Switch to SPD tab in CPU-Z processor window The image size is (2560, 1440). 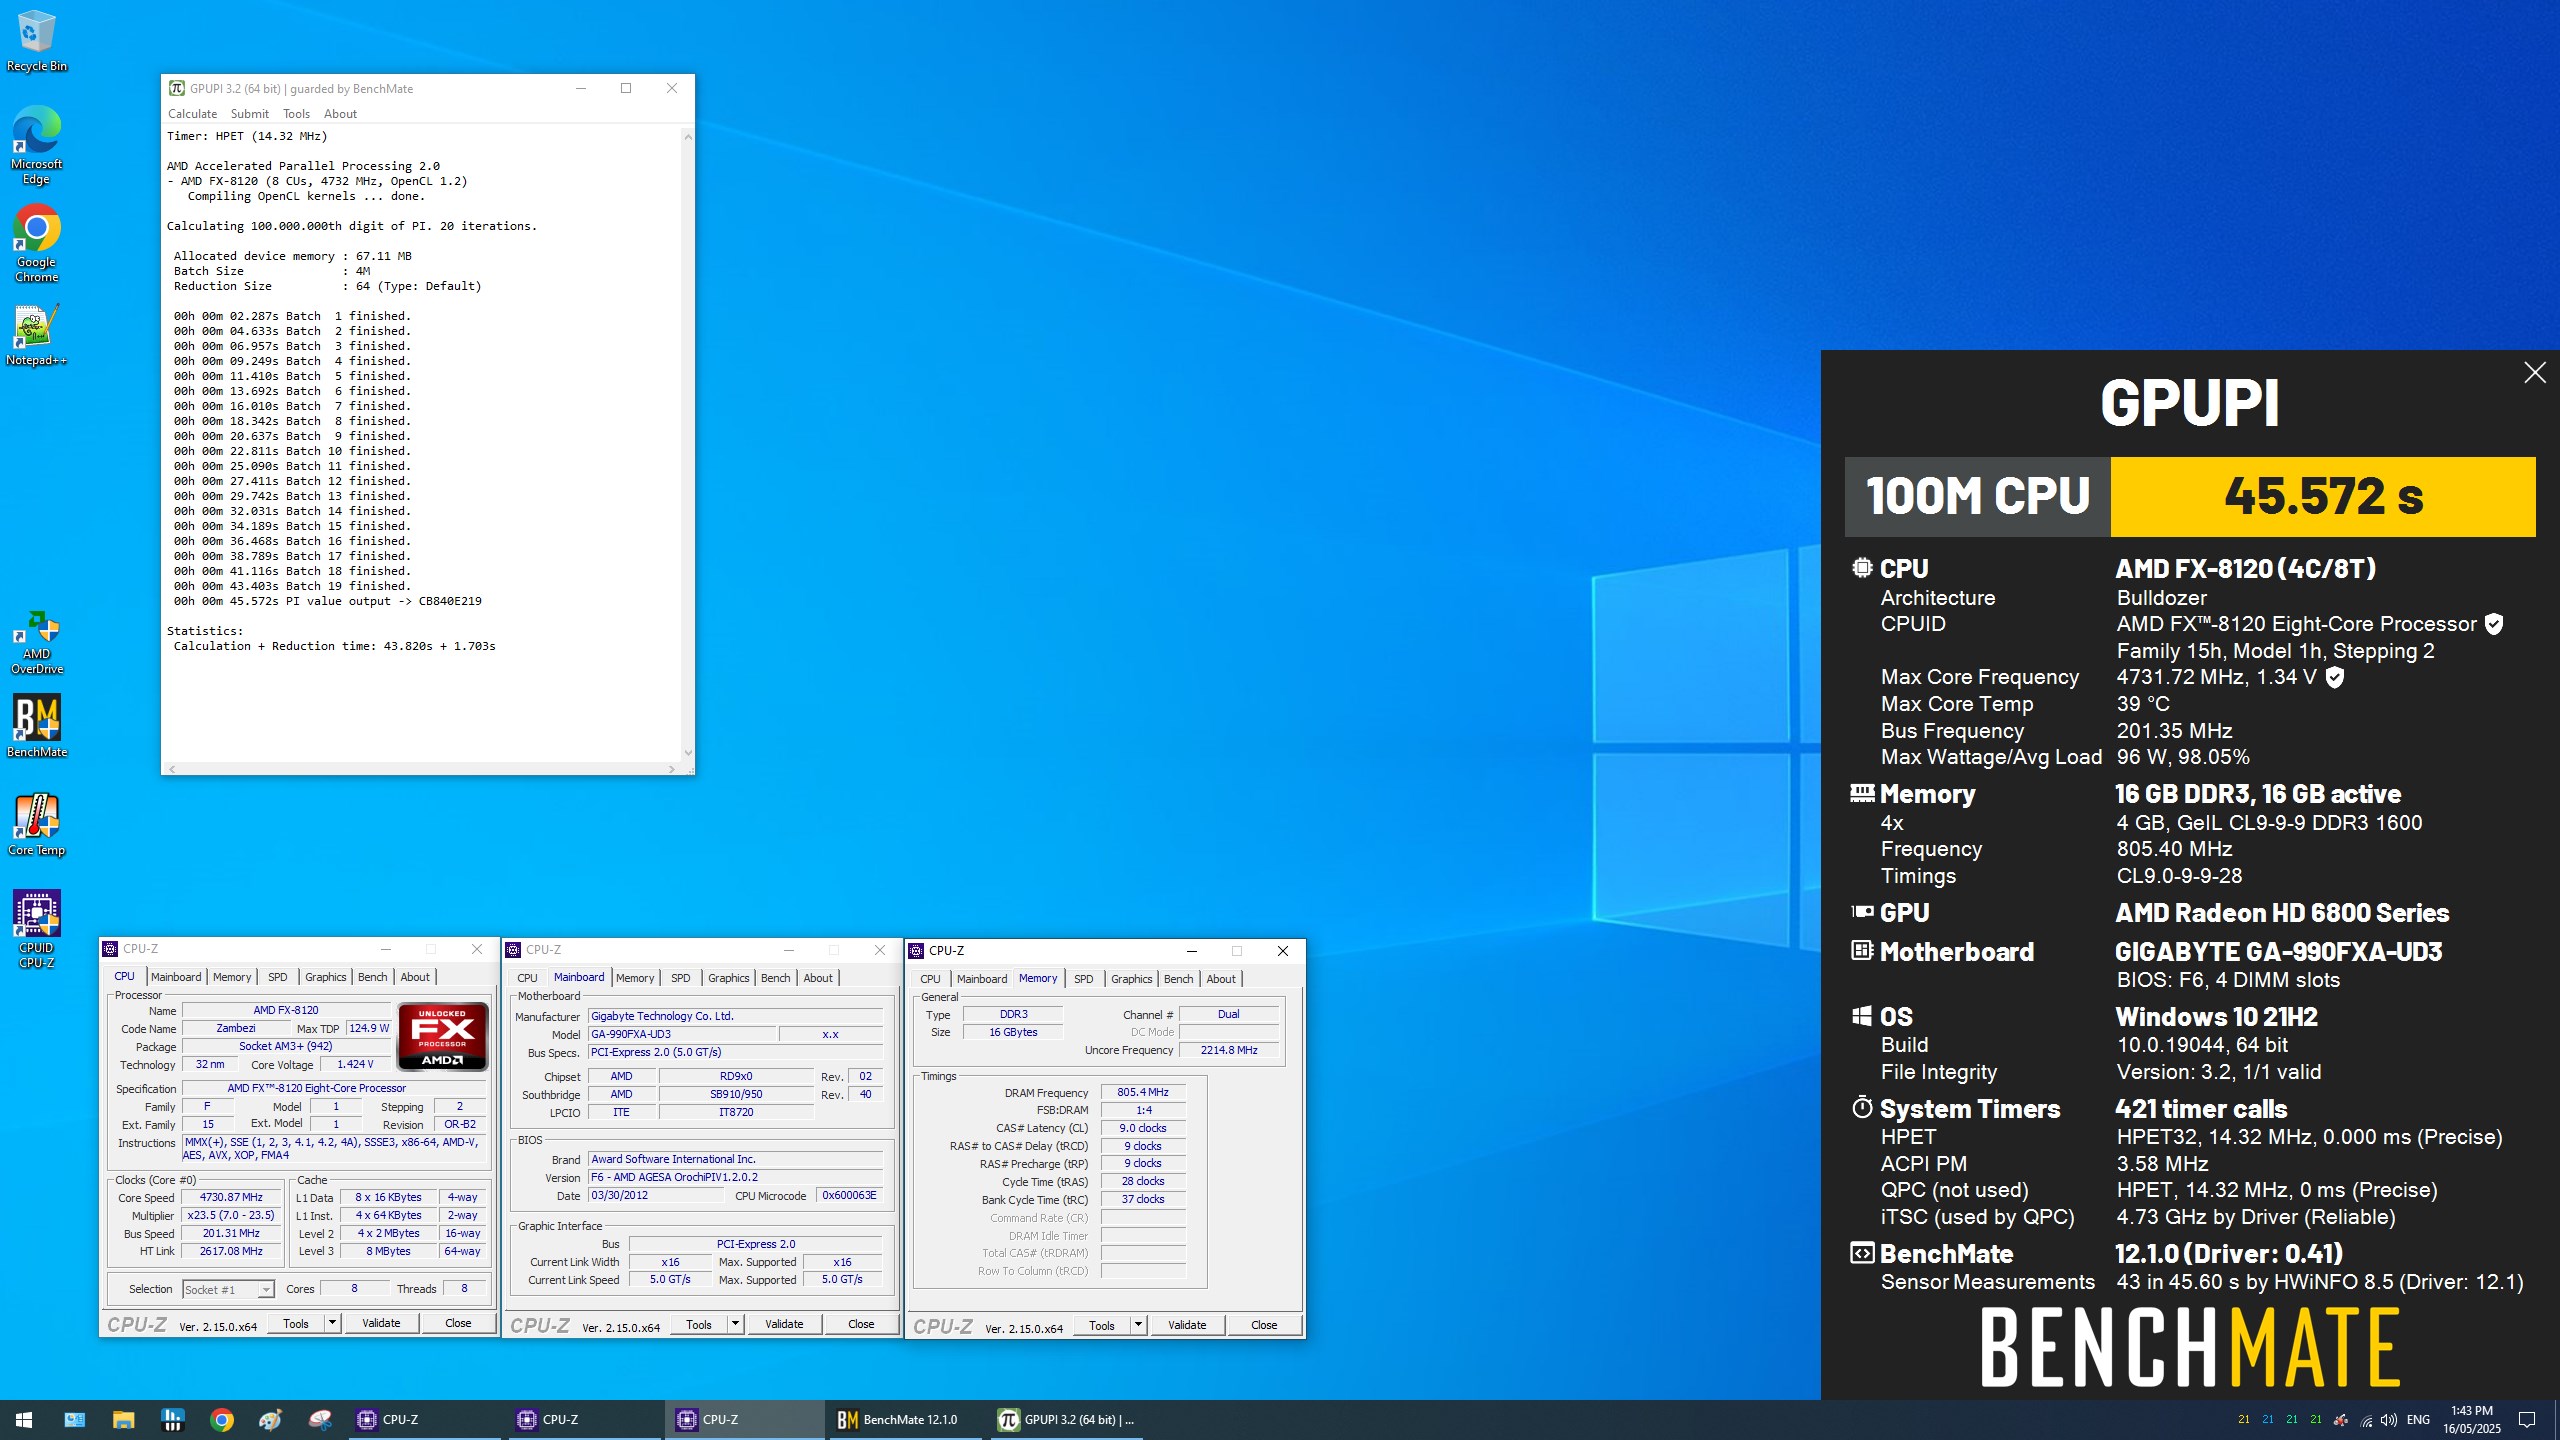pos(277,977)
